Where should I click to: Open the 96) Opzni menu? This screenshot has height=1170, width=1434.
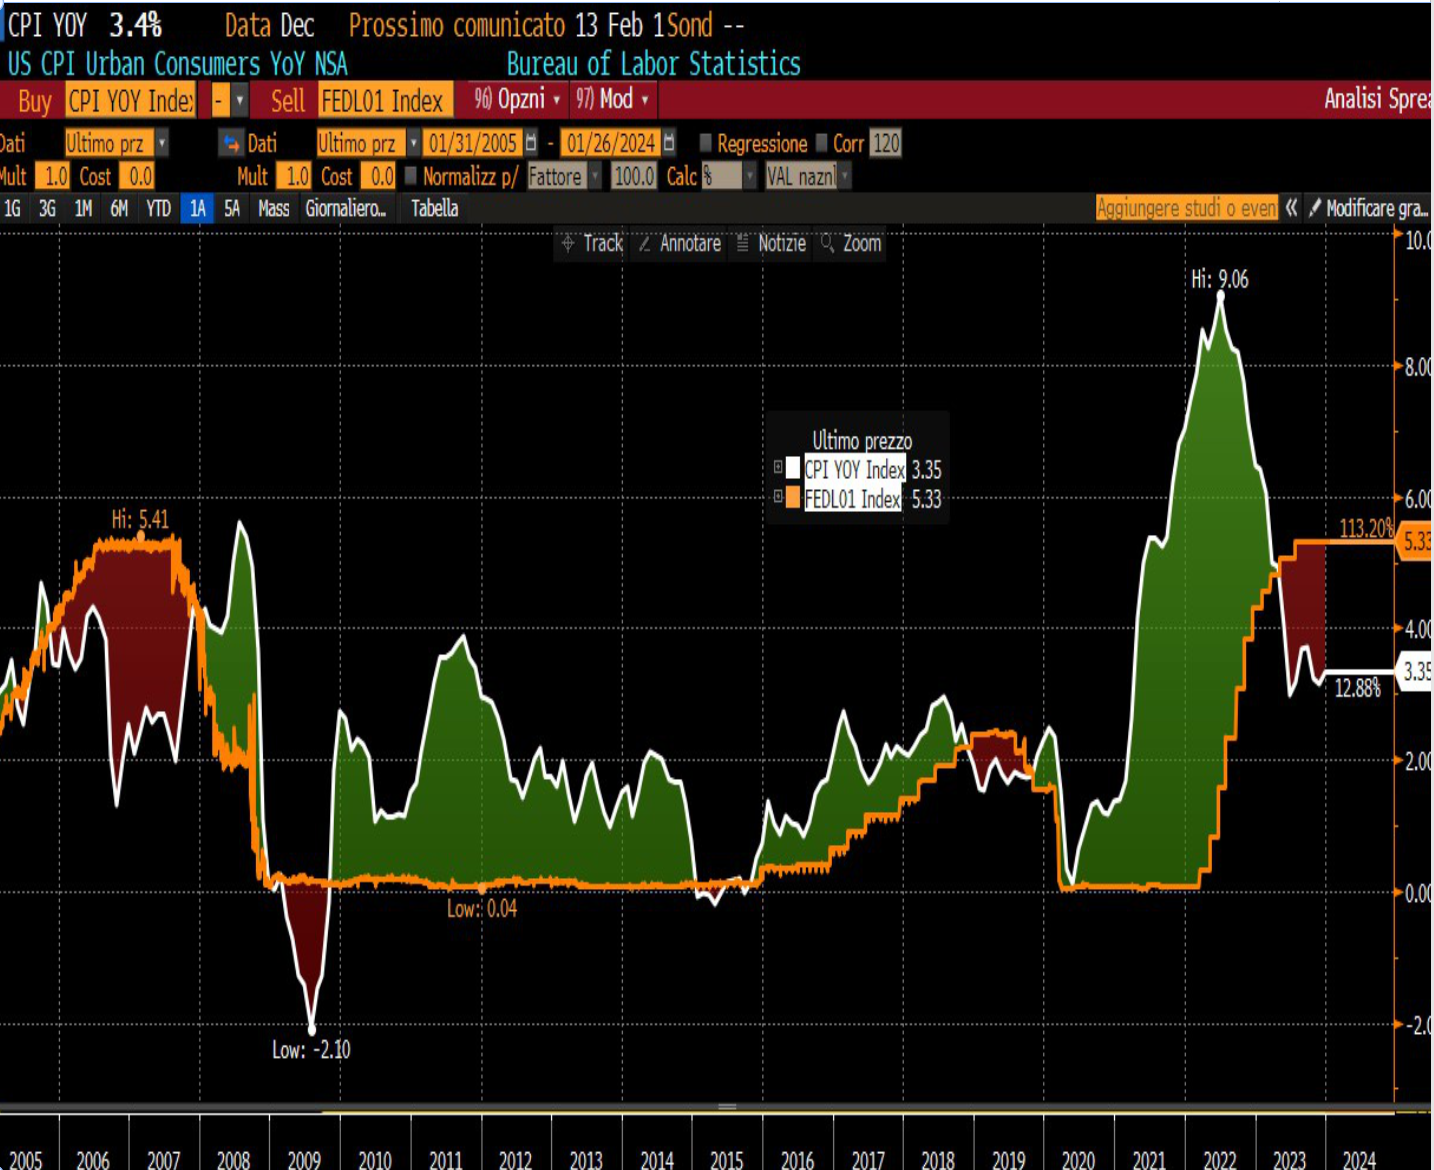click(517, 99)
